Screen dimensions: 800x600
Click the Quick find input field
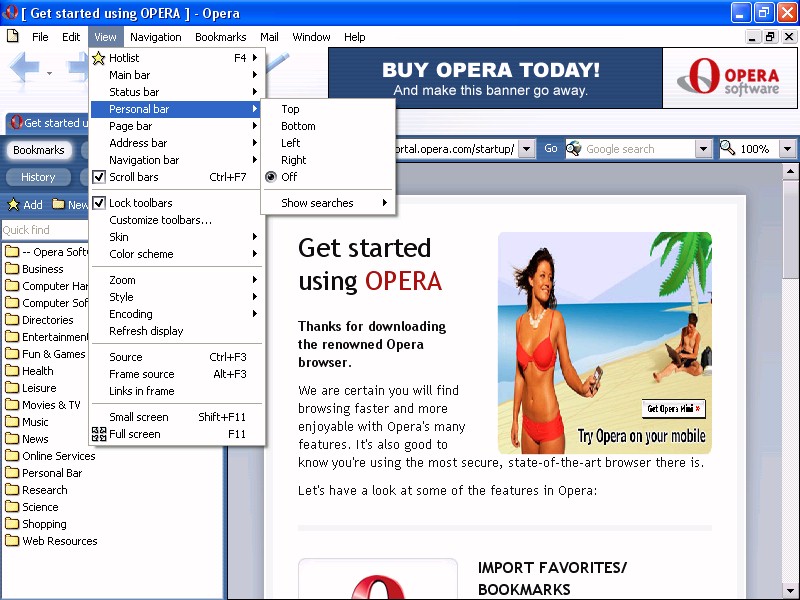tap(45, 230)
